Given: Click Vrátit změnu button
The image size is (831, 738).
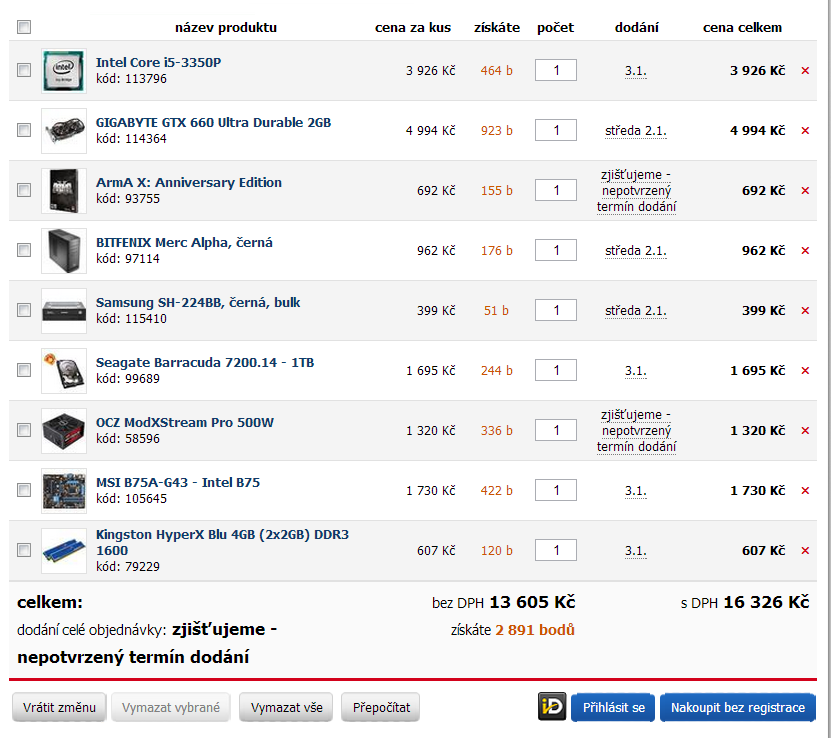Looking at the screenshot, I should 59,707.
